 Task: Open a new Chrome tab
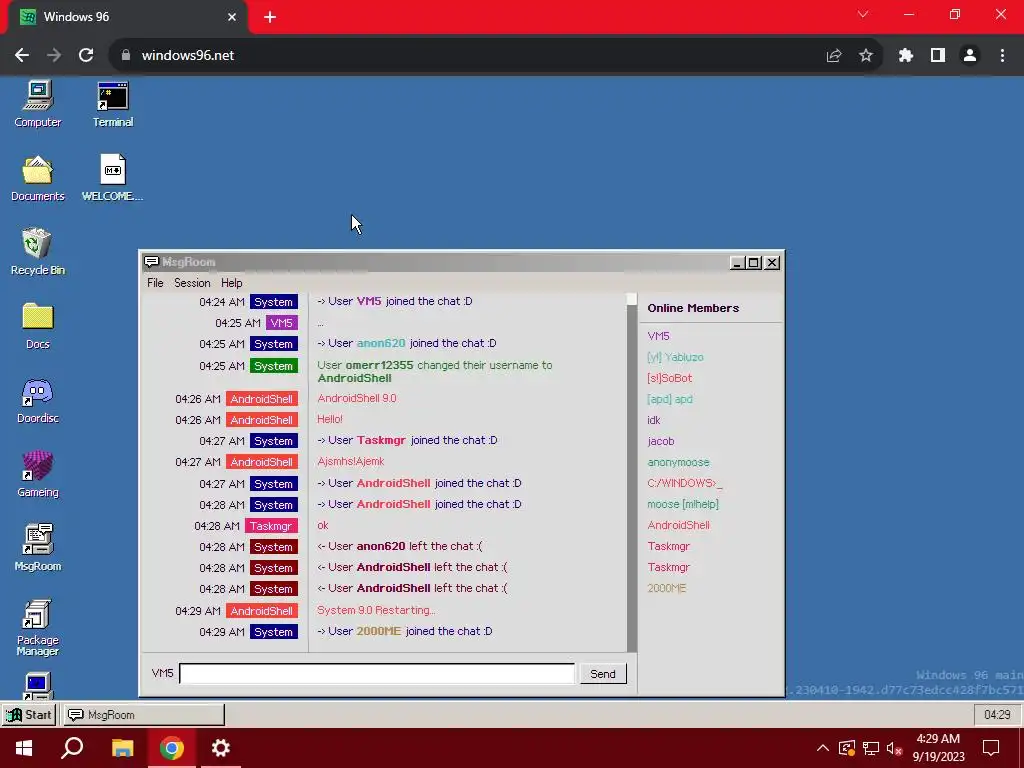(x=270, y=17)
